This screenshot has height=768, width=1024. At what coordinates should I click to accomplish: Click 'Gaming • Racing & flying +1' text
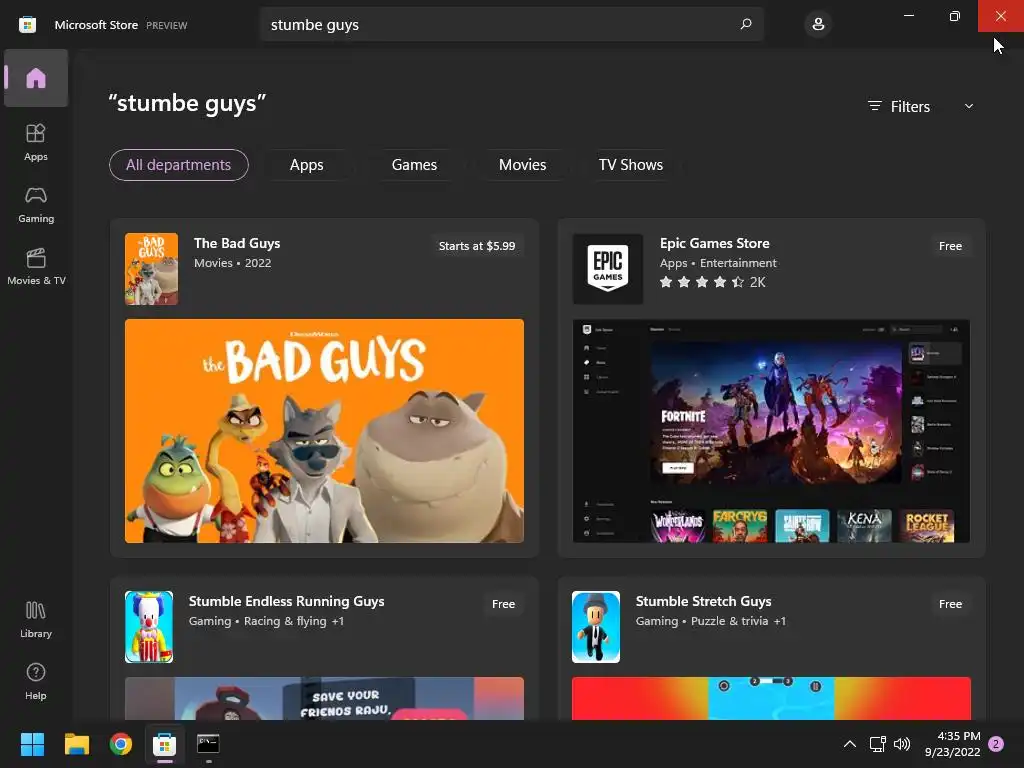click(266, 621)
